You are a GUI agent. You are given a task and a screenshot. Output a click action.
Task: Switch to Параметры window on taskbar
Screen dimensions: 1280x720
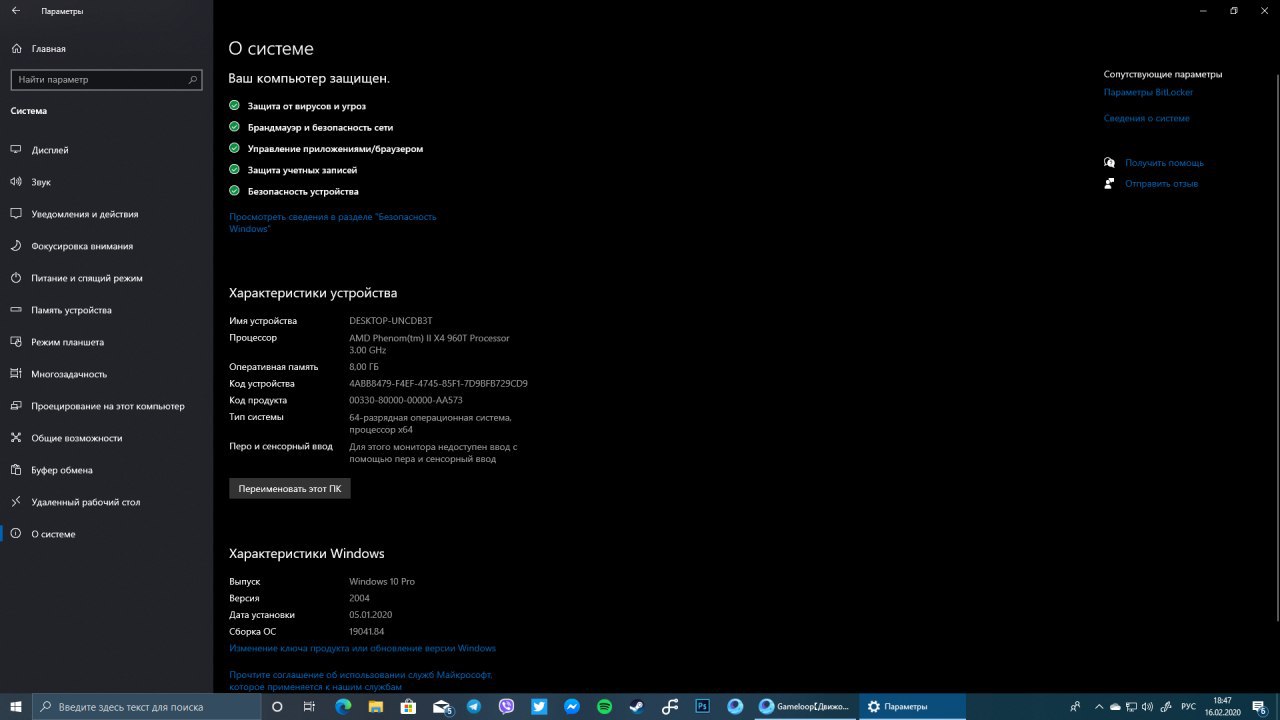[x=912, y=706]
